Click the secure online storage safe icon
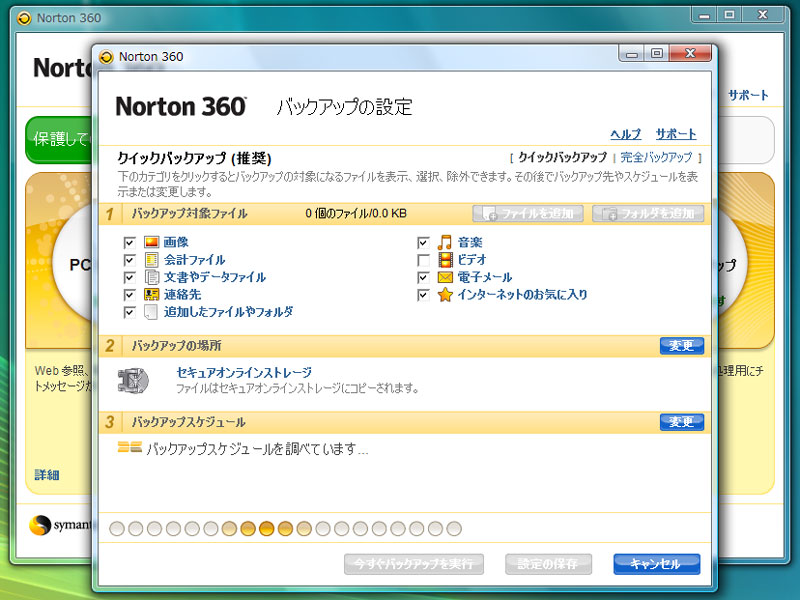The height and width of the screenshot is (600, 800). click(x=134, y=381)
